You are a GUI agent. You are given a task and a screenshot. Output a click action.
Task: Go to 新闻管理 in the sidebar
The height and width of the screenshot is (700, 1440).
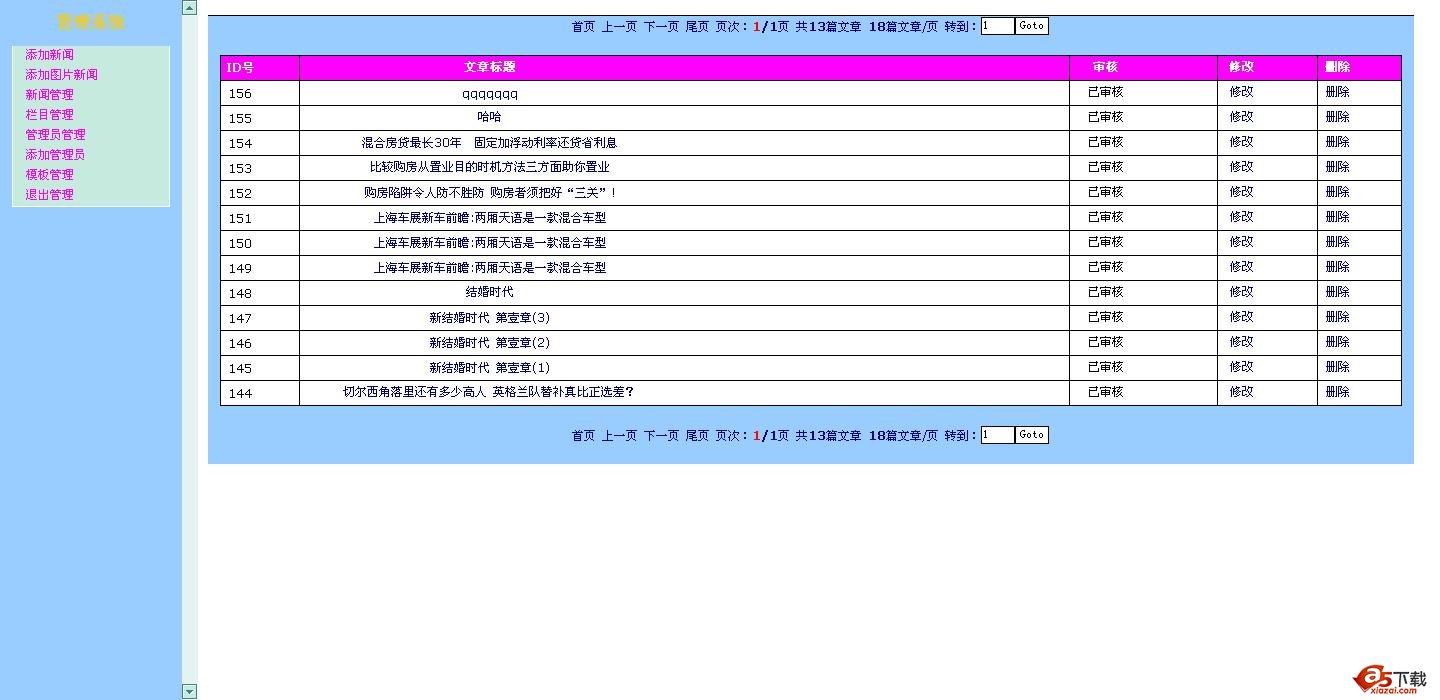click(49, 95)
